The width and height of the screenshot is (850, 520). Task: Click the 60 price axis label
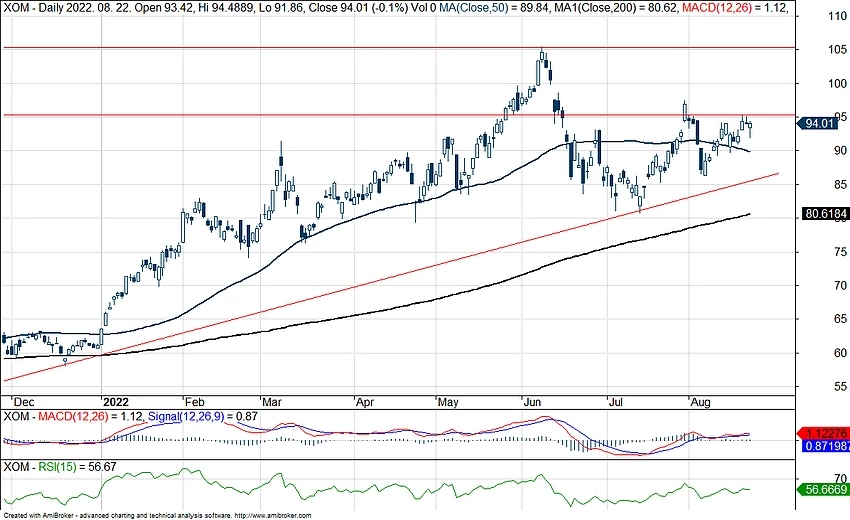tap(840, 353)
